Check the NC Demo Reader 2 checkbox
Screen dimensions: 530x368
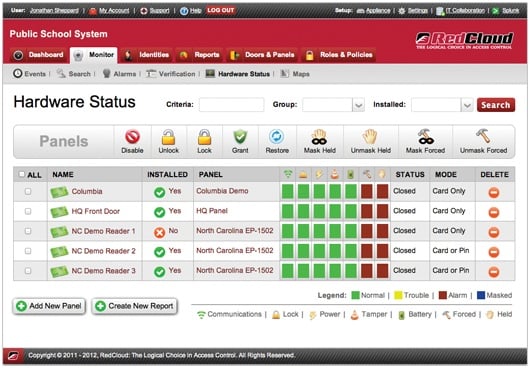[x=28, y=251]
